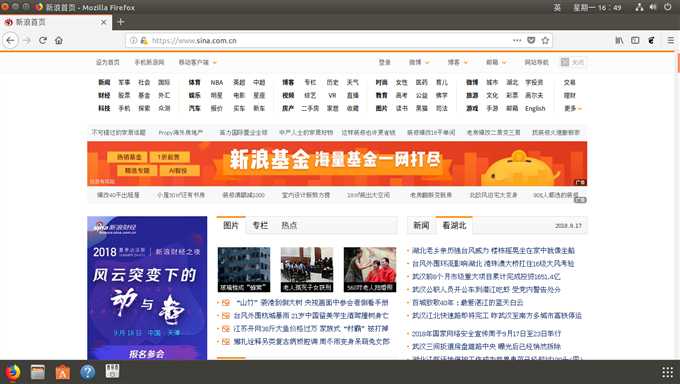The height and width of the screenshot is (384, 680).
Task: Click the 英 input method indicator
Action: click(x=557, y=7)
